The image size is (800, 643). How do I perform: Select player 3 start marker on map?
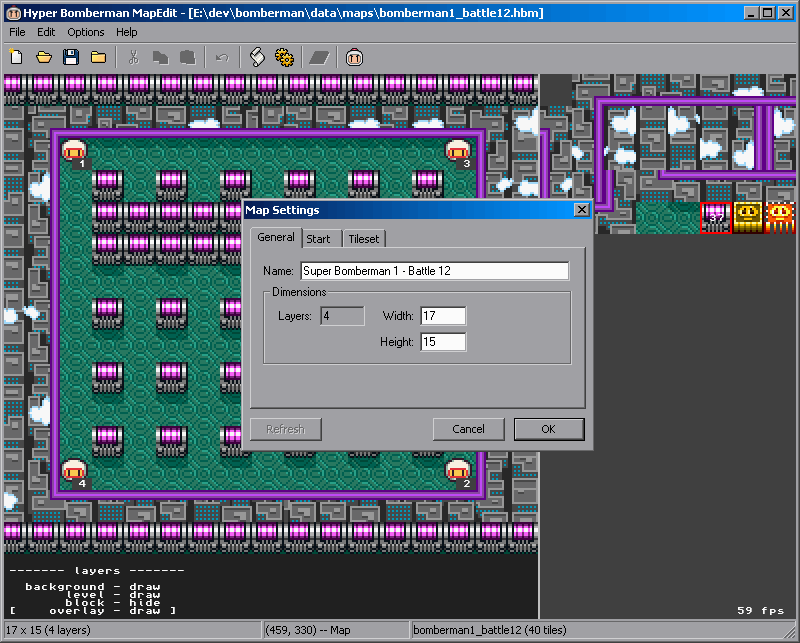pos(458,153)
